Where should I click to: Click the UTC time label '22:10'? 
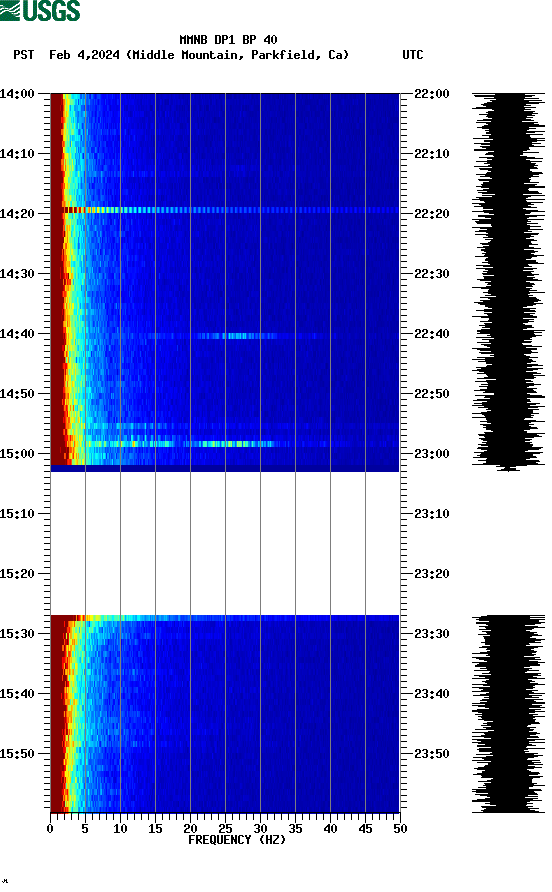tap(432, 154)
